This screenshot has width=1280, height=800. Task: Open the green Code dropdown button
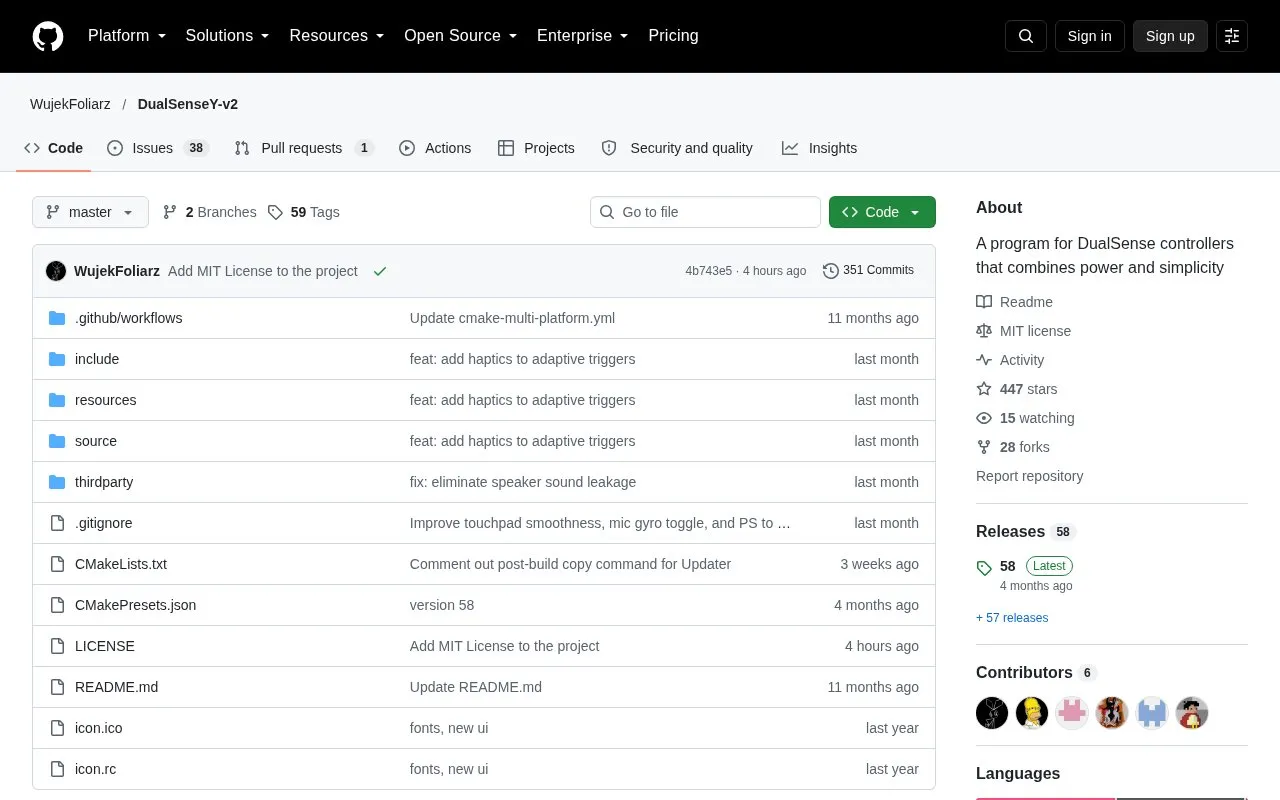point(882,212)
